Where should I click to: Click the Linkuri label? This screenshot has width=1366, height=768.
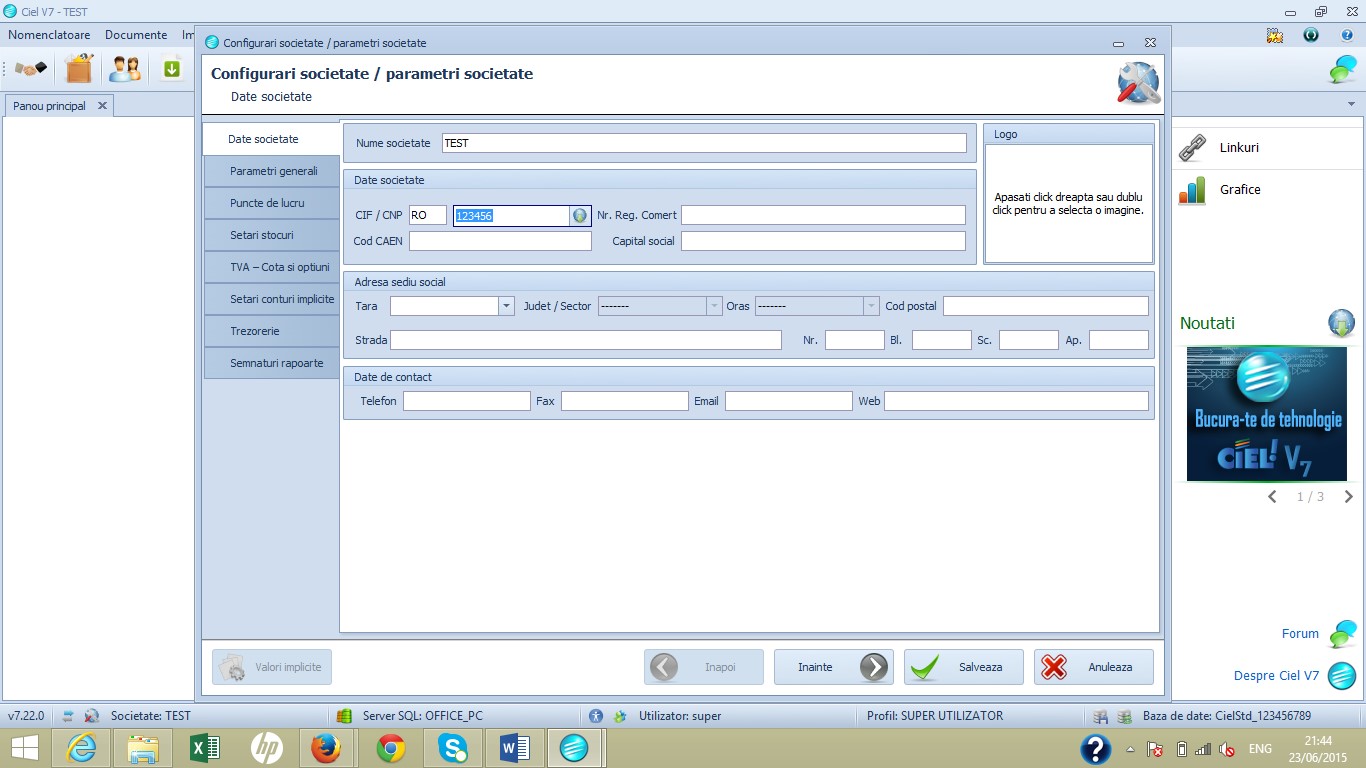pos(1239,148)
